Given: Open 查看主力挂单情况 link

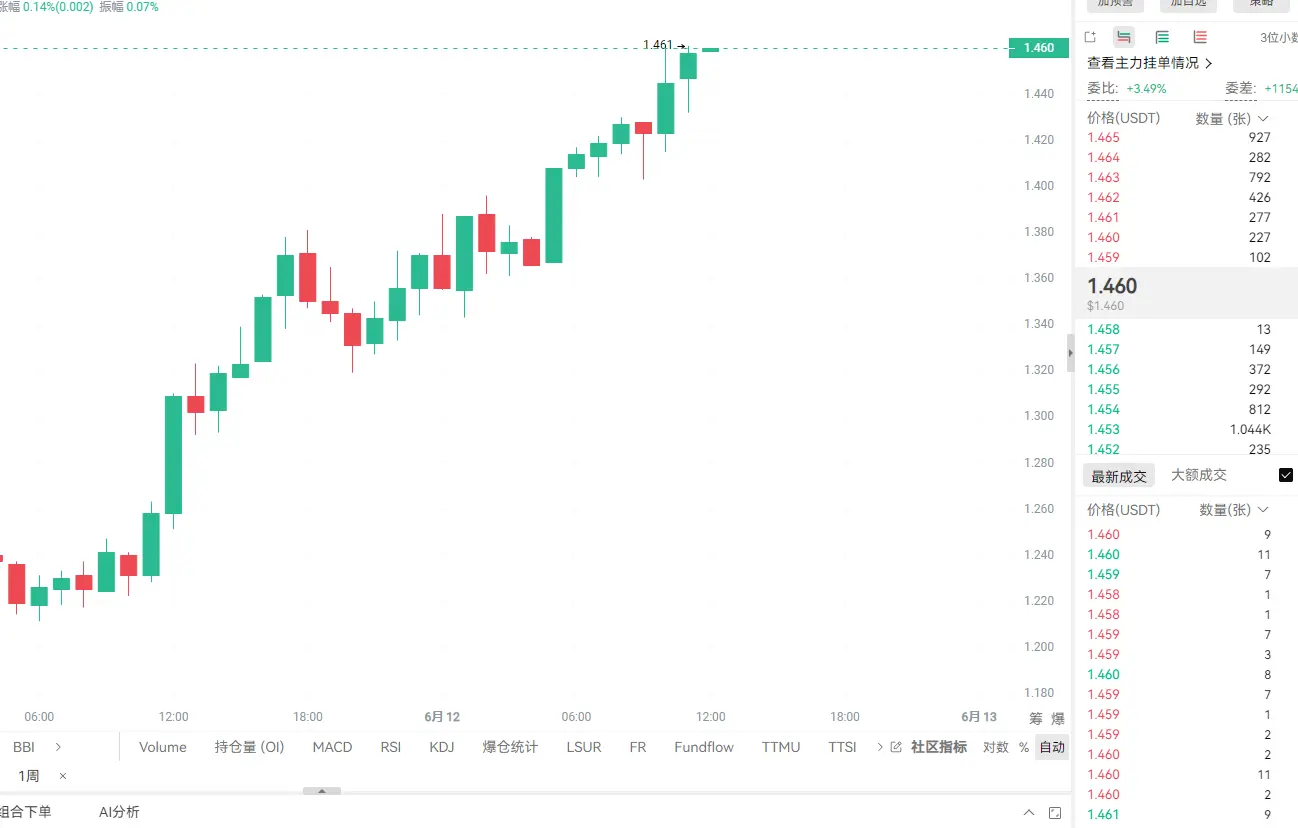Looking at the screenshot, I should click(1150, 63).
